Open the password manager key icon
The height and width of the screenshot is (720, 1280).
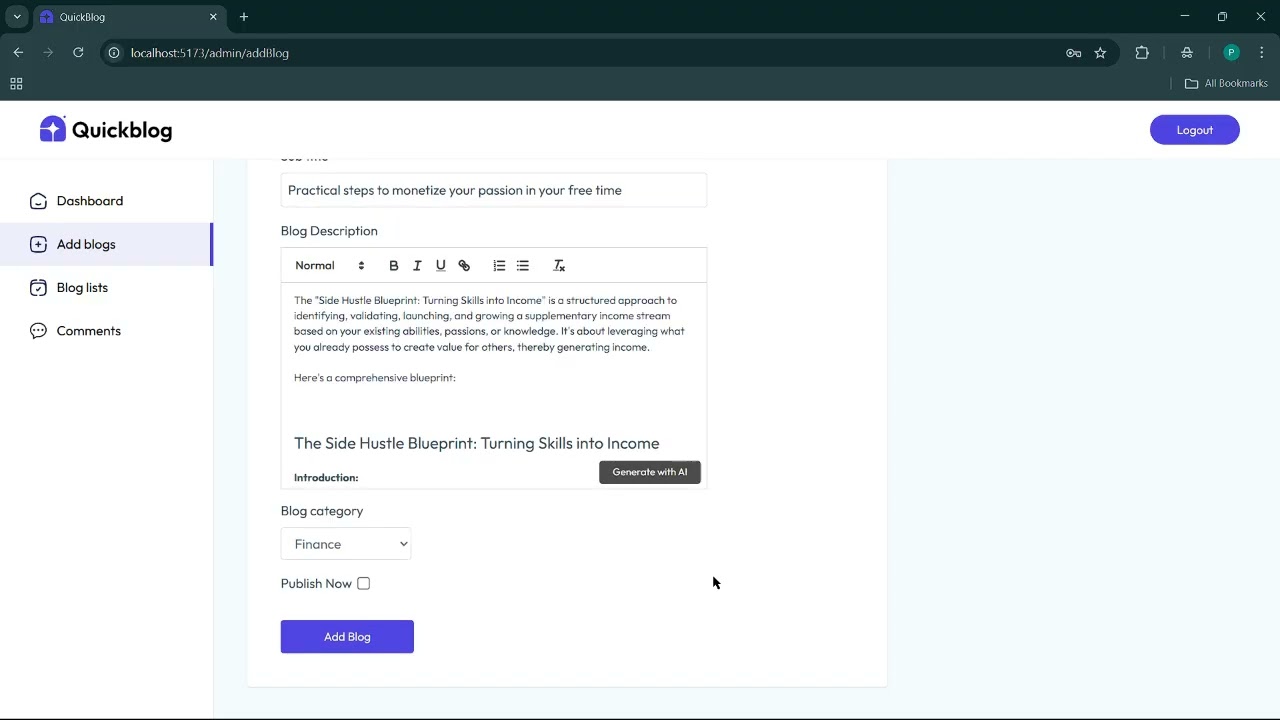tap(1073, 53)
